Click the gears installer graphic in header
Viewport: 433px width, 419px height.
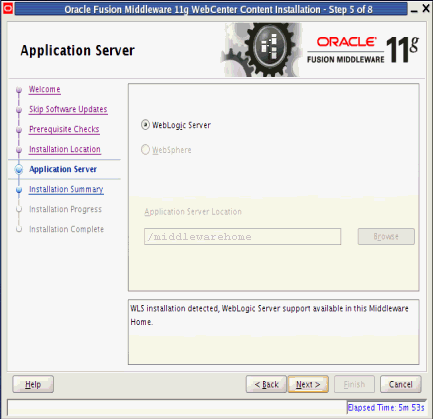(x=262, y=50)
